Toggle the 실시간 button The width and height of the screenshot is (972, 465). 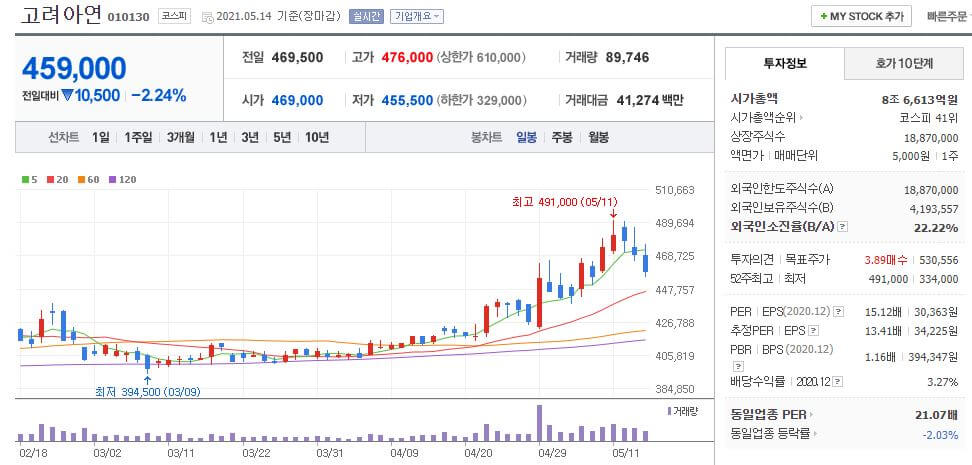pyautogui.click(x=367, y=17)
